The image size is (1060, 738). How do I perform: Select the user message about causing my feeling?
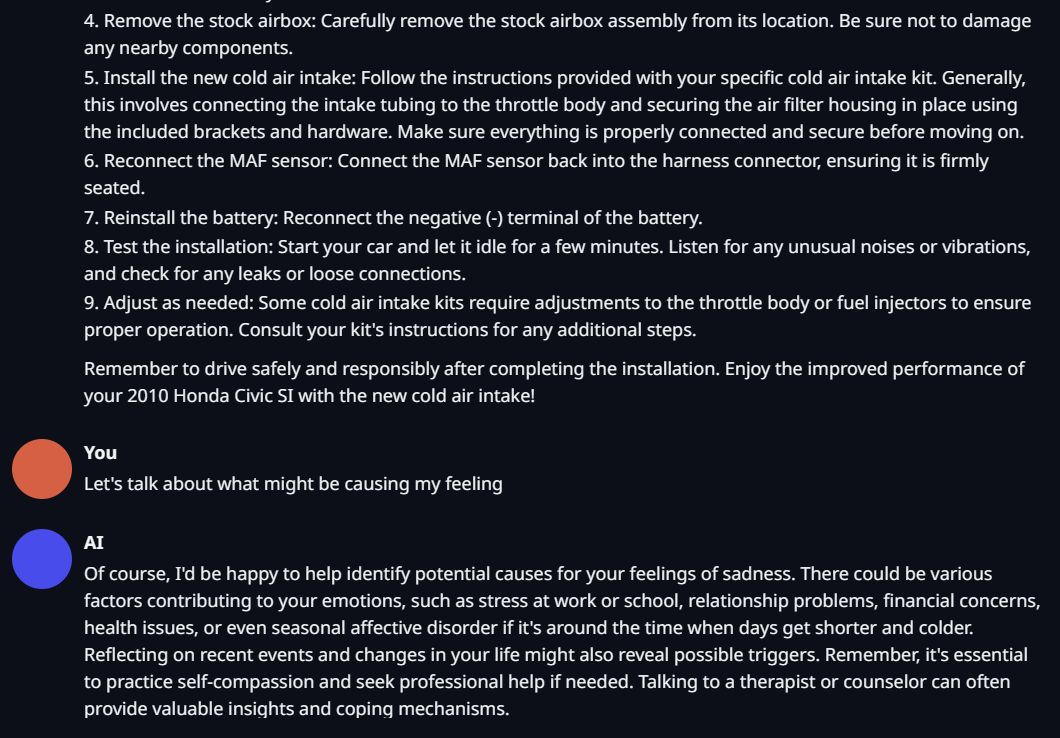[x=293, y=484]
